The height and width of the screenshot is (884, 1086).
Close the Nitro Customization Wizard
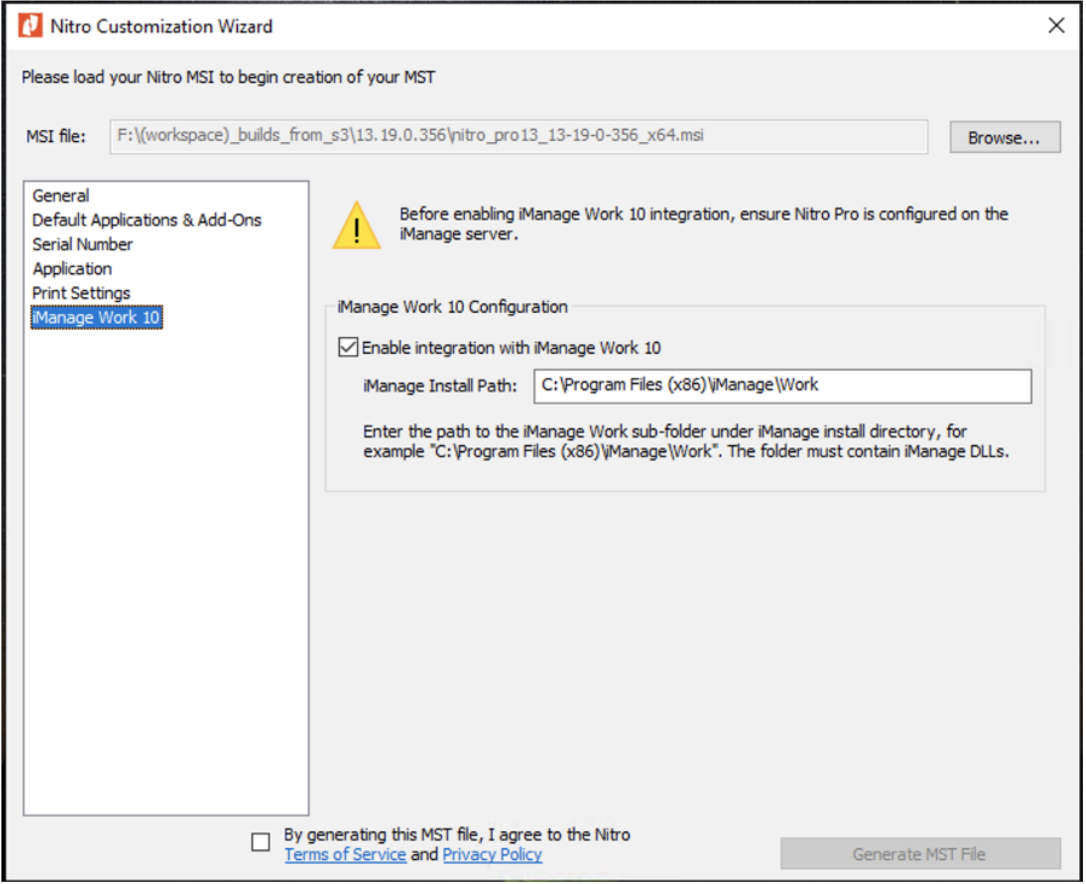click(1057, 25)
